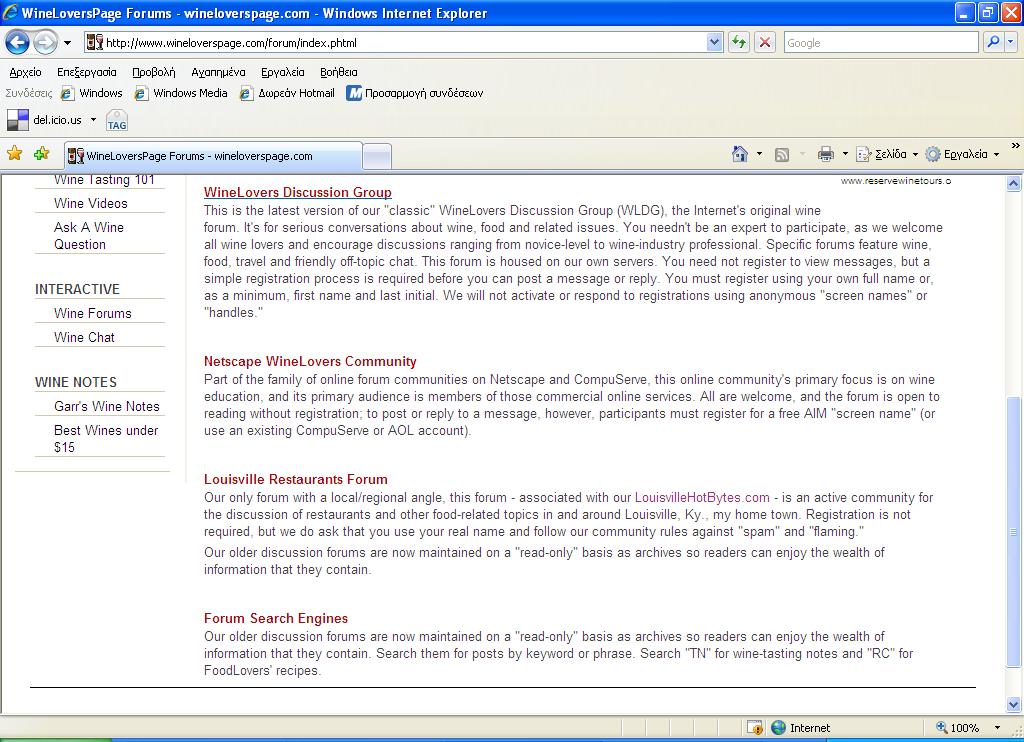The width and height of the screenshot is (1024, 742).
Task: Open the Forum Search Engines link
Action: [x=276, y=619]
